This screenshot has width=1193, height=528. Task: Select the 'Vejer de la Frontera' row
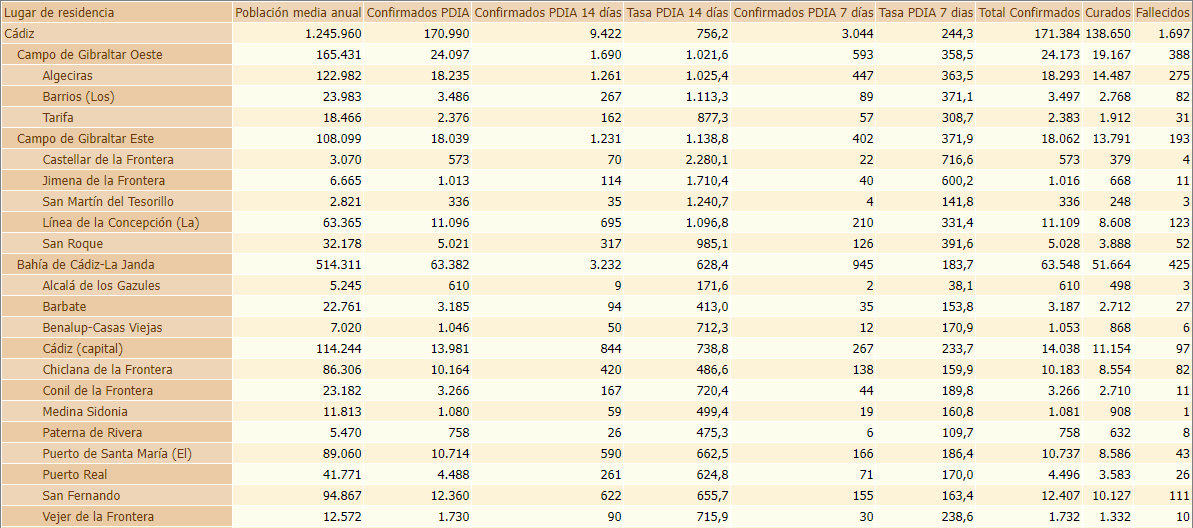point(98,517)
